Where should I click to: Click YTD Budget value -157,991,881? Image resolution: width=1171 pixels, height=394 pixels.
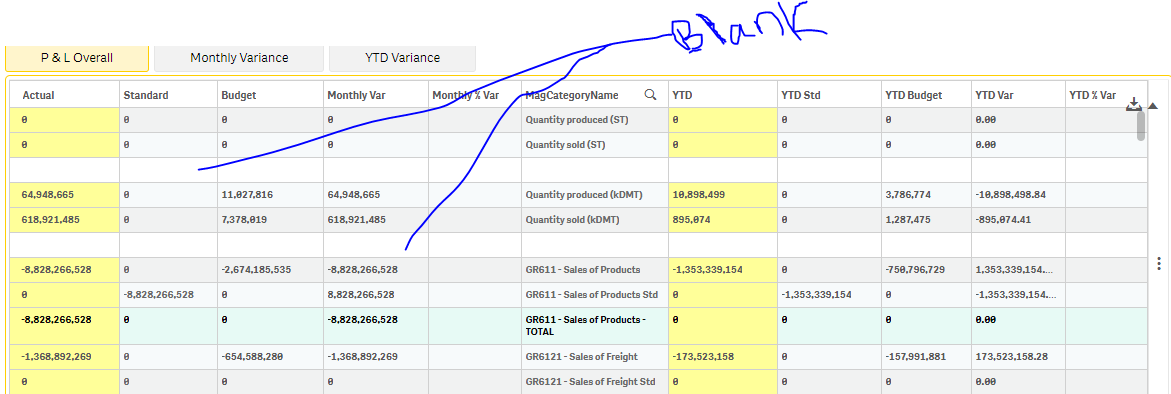tap(916, 357)
